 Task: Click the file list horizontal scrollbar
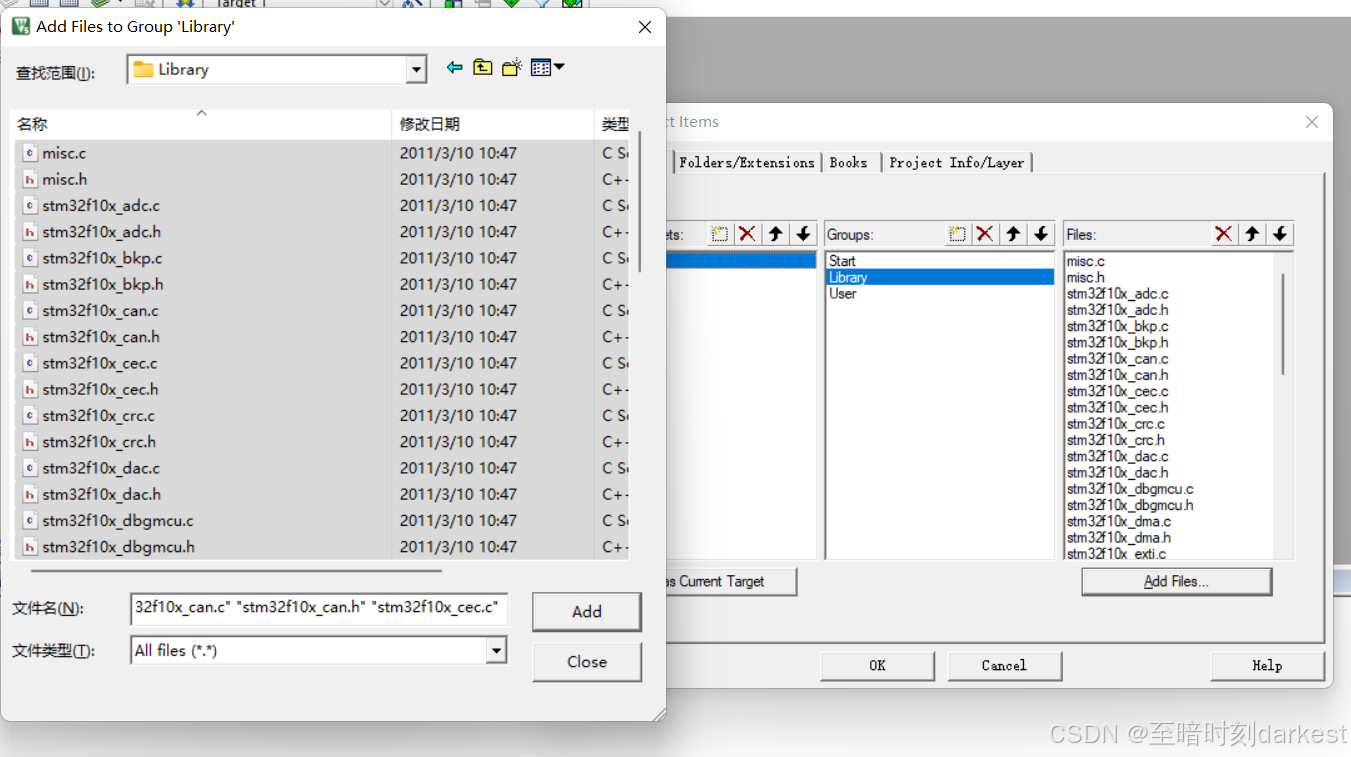[x=236, y=571]
